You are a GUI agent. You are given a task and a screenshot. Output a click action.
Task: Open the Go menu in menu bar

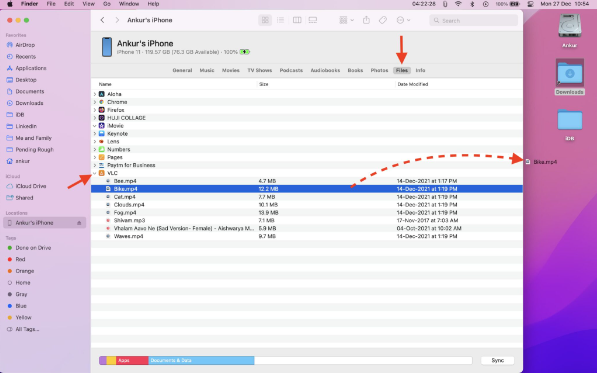(x=107, y=4)
